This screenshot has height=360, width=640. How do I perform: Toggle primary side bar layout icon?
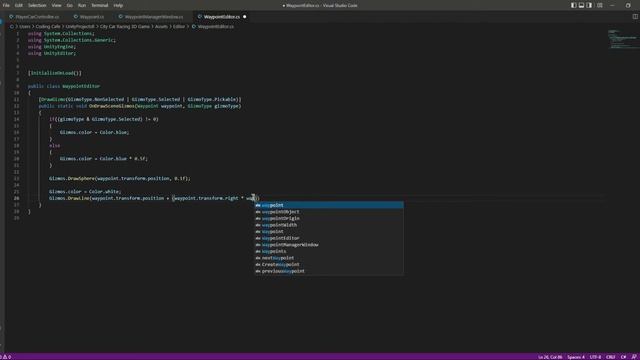tap(573, 5)
